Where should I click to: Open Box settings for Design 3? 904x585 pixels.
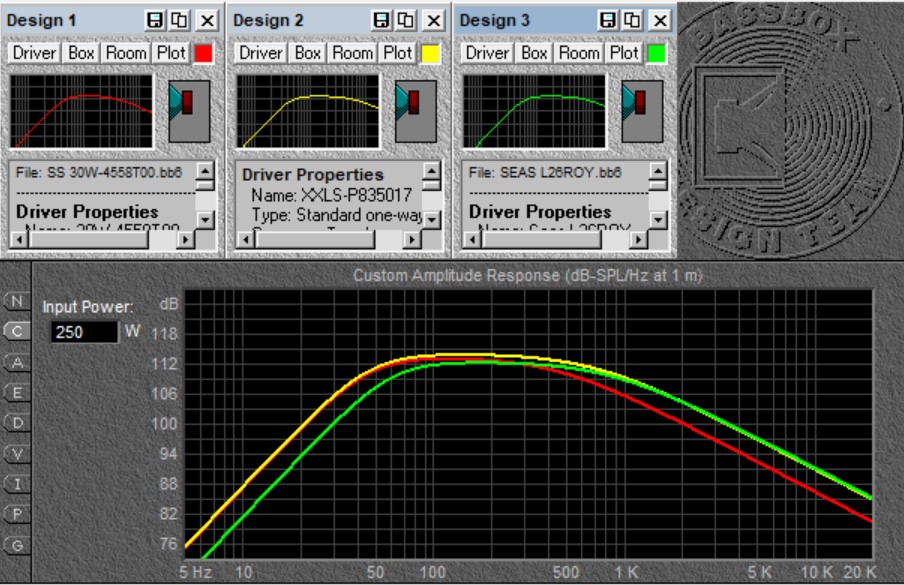click(534, 53)
